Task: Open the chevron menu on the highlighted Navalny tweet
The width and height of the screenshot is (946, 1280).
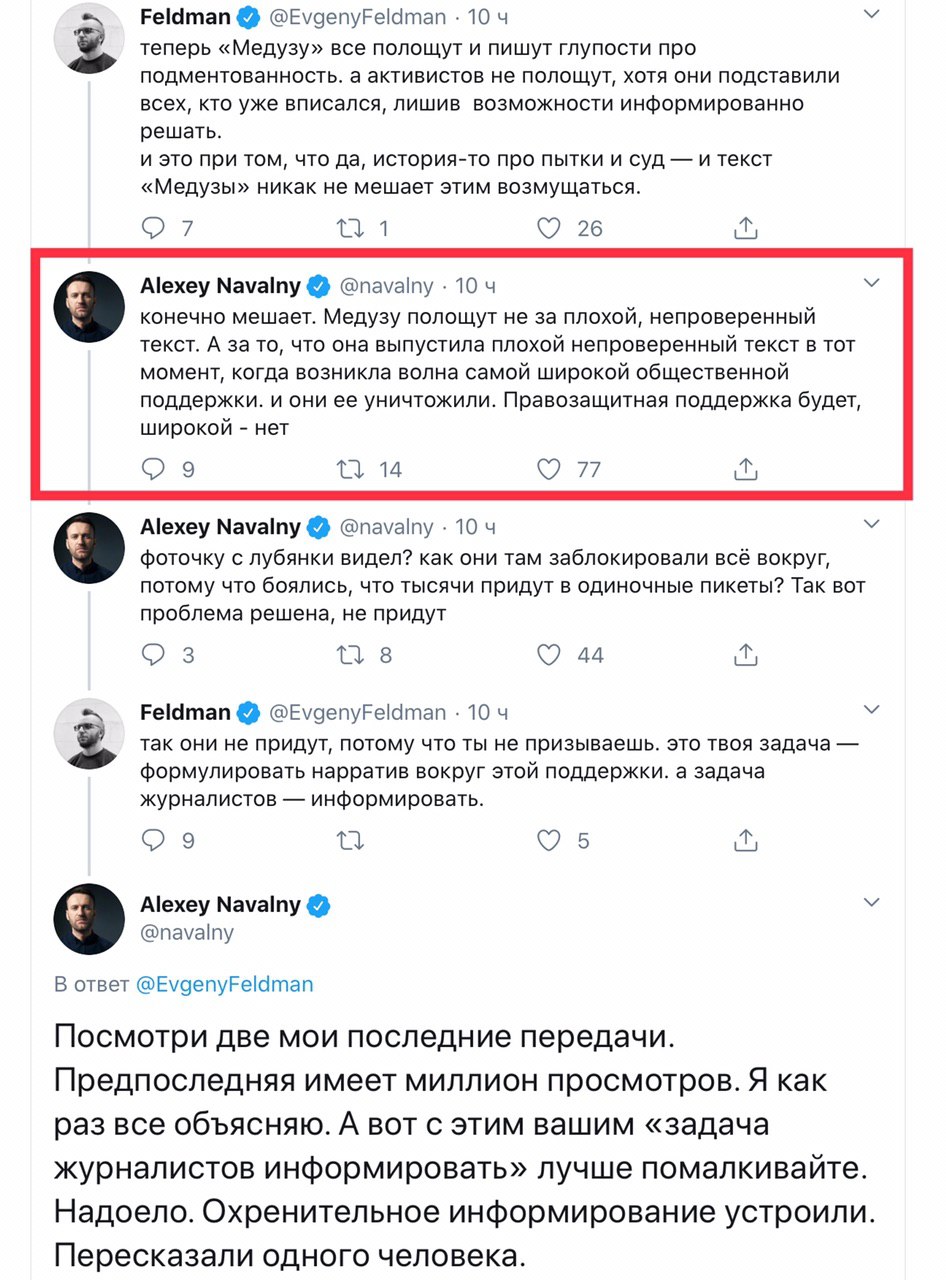Action: (x=872, y=284)
